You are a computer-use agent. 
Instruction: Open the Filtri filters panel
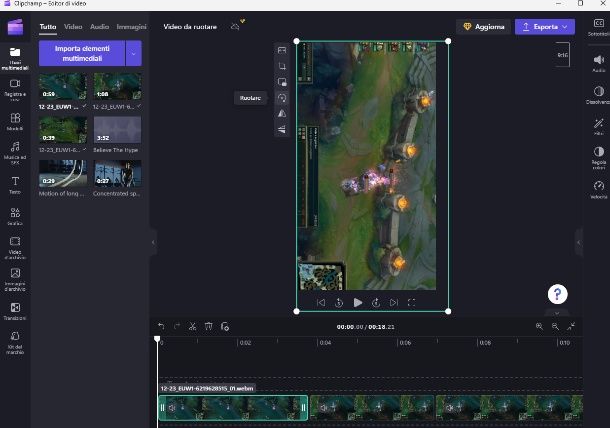coord(599,127)
